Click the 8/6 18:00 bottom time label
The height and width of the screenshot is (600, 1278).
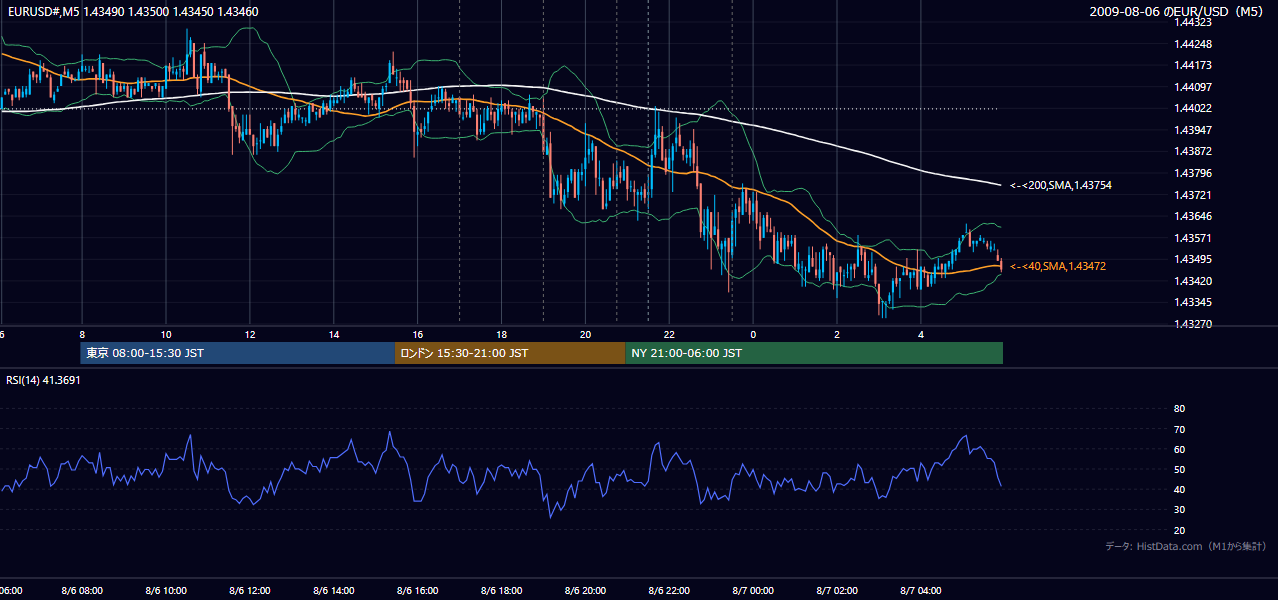[x=502, y=591]
